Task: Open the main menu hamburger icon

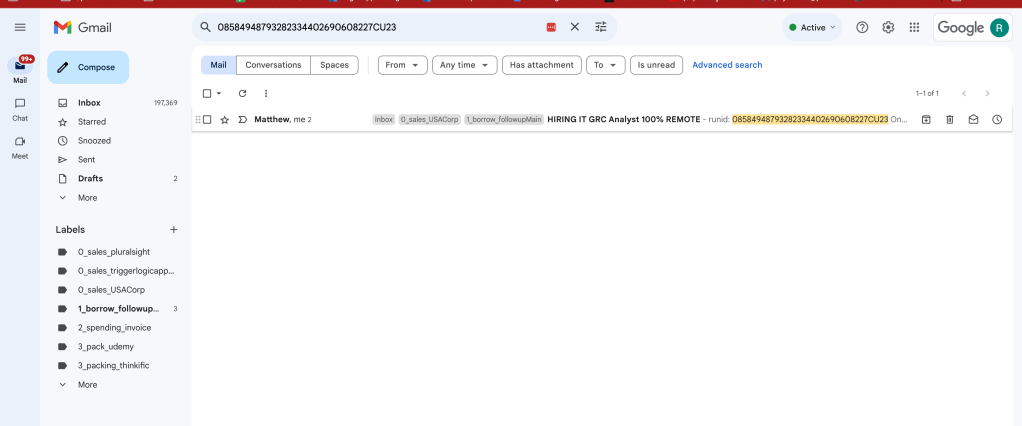Action: [20, 27]
